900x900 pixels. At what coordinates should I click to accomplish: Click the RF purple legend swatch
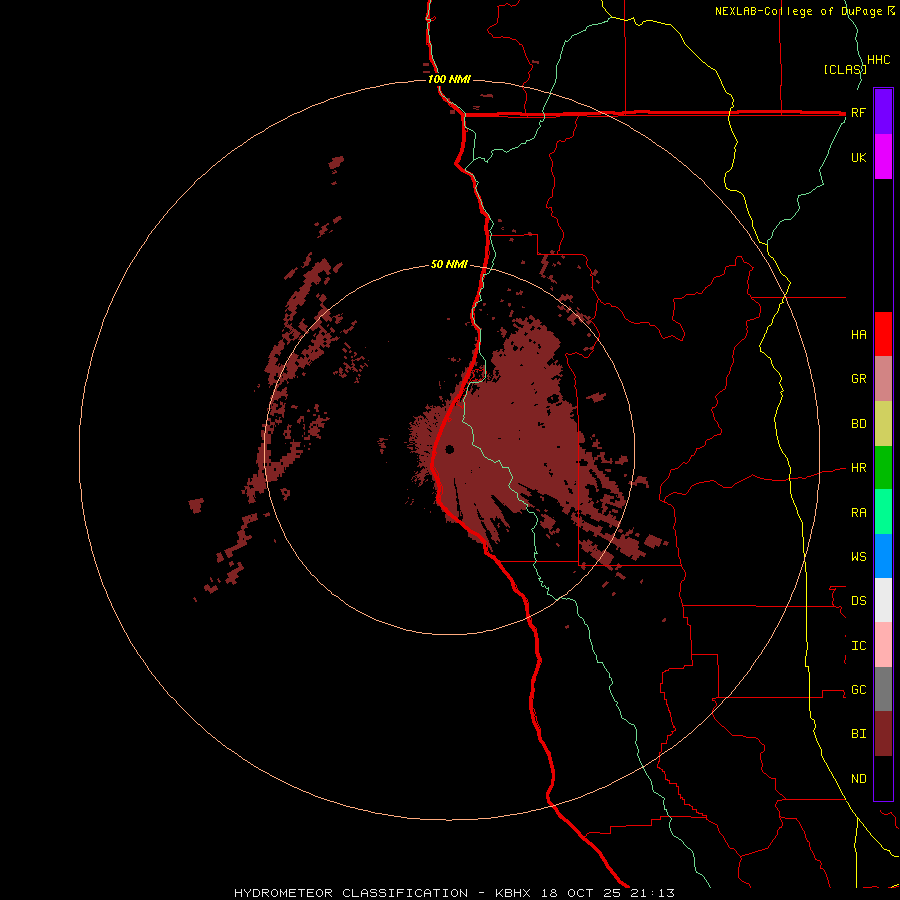click(x=883, y=112)
